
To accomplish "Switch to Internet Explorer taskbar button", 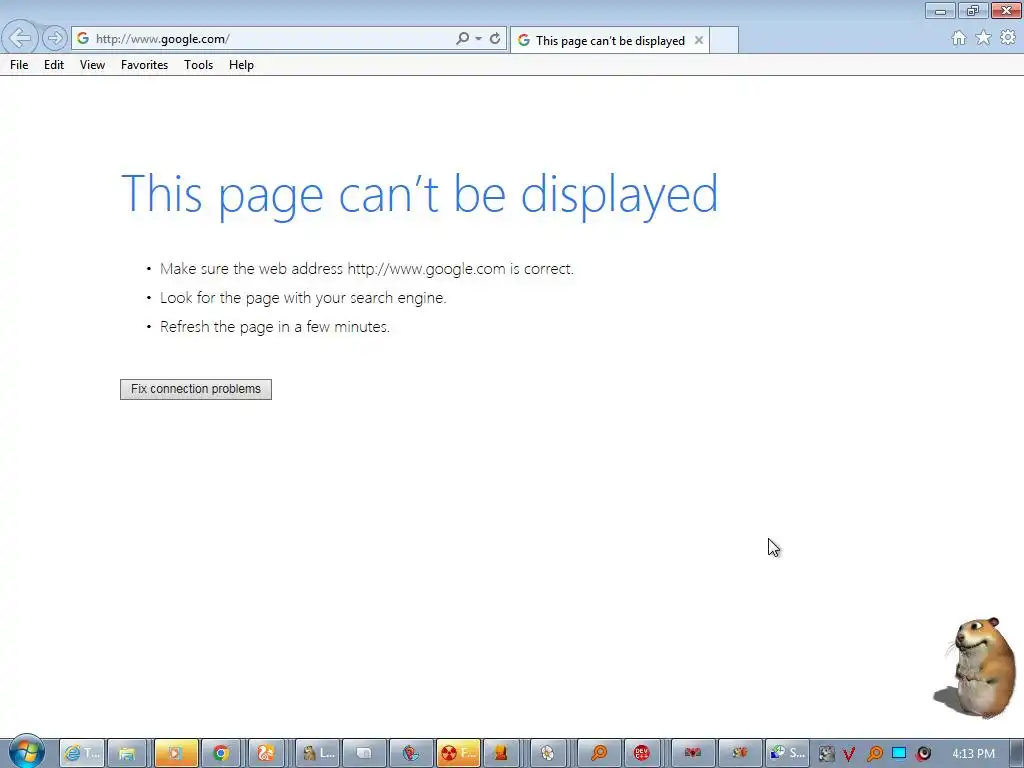I will click(x=82, y=753).
